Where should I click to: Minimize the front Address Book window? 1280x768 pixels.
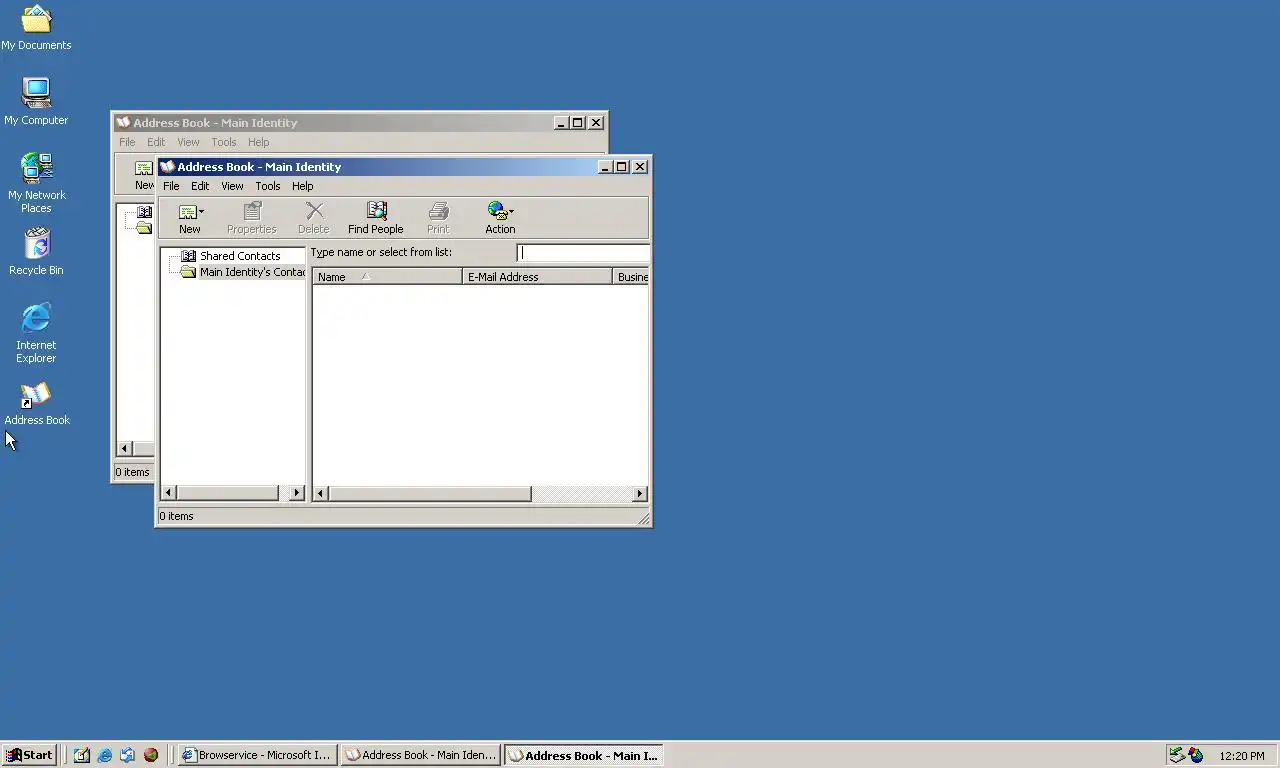pos(605,167)
